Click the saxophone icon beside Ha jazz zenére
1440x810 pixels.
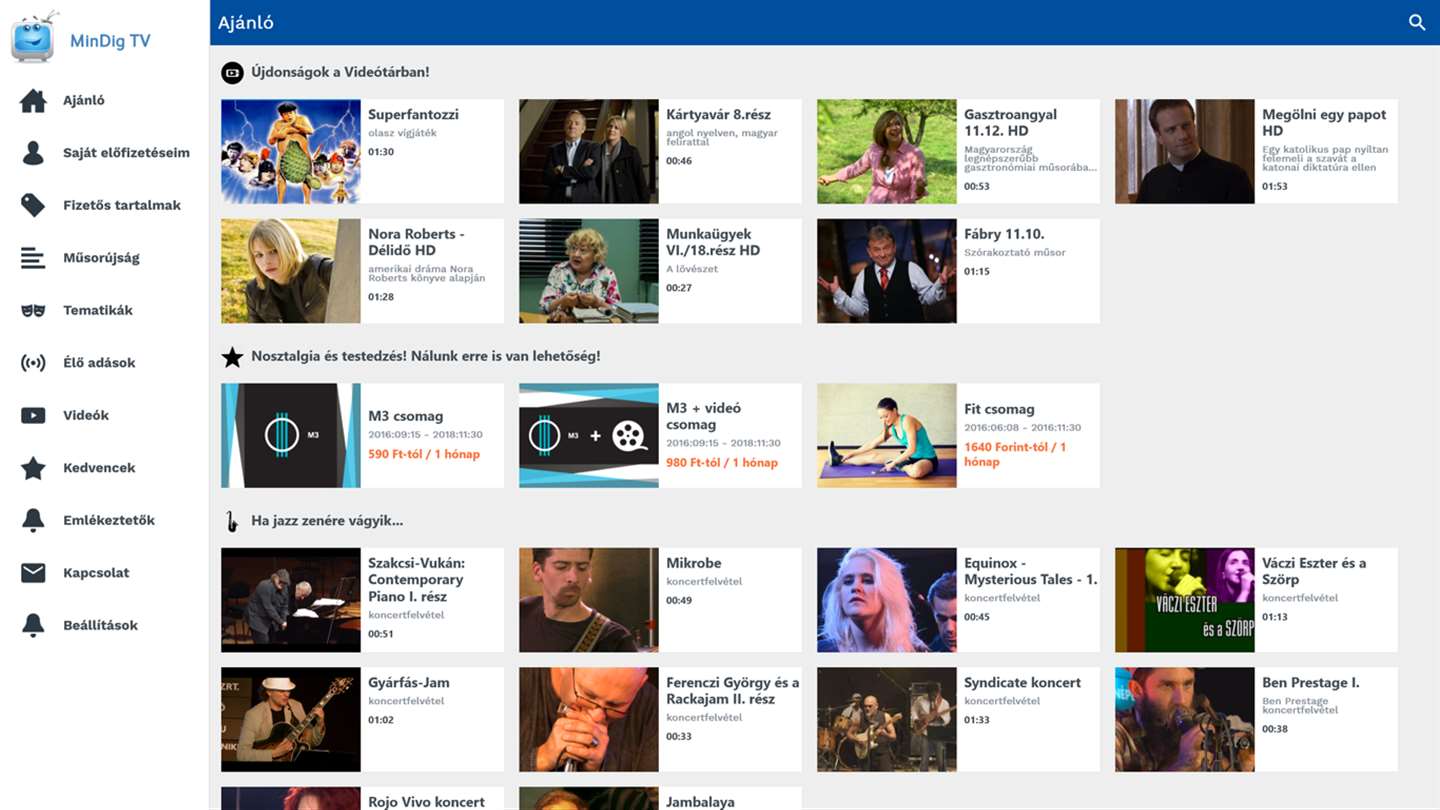click(232, 521)
